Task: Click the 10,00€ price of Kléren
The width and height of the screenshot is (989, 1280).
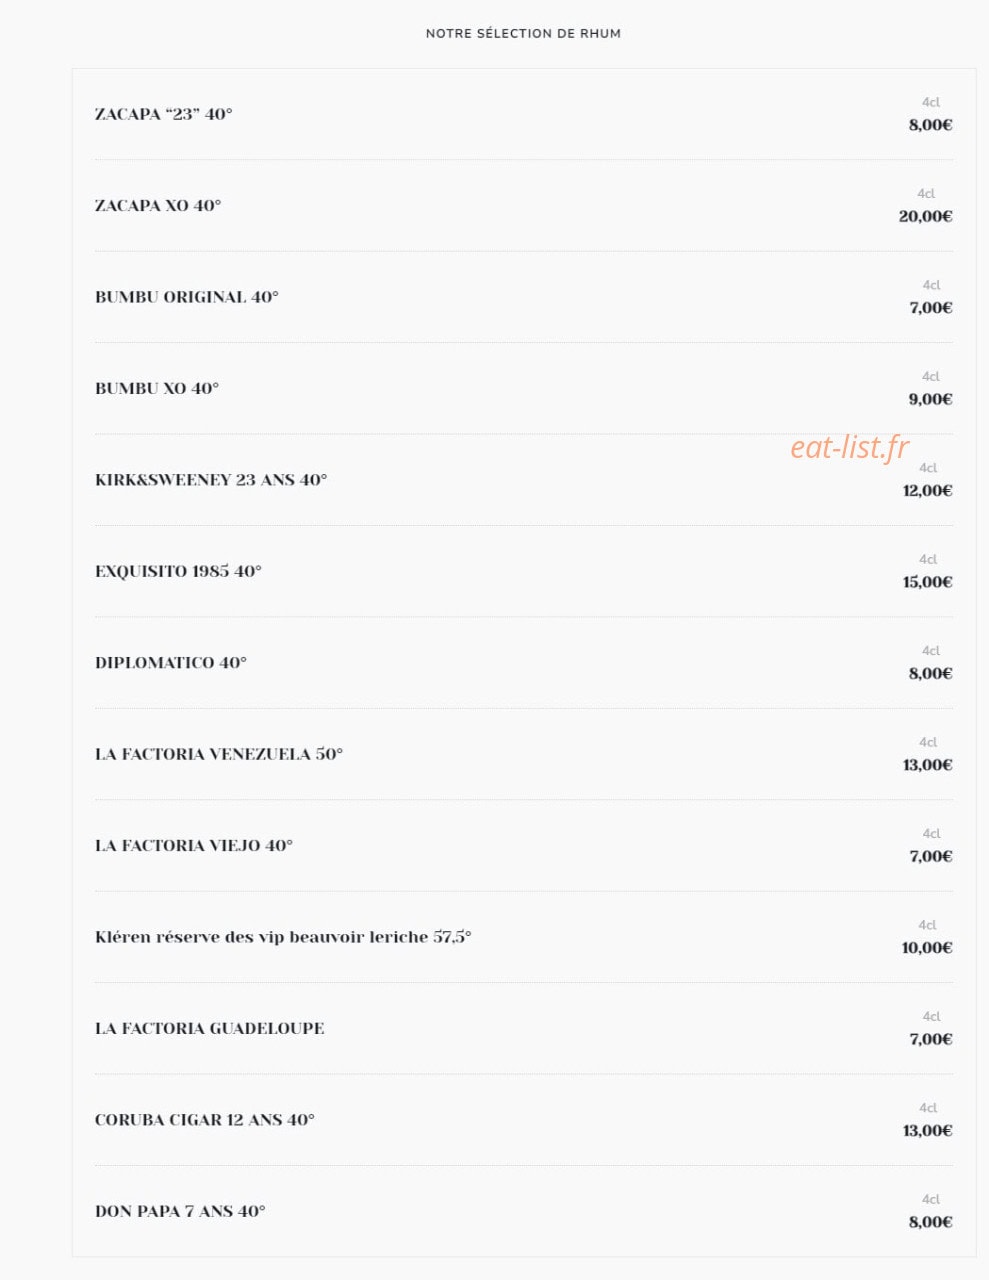Action: (927, 948)
